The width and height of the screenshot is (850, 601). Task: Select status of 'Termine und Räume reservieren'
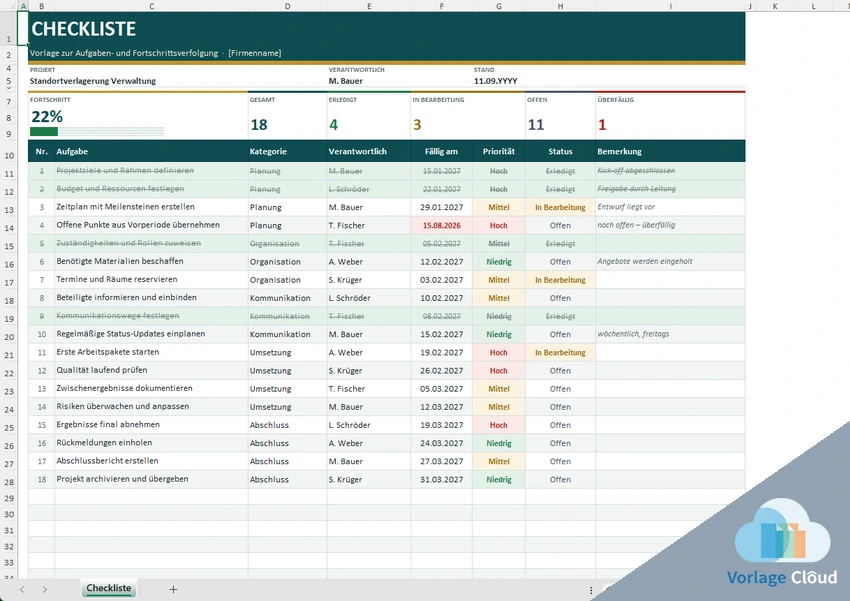(560, 280)
